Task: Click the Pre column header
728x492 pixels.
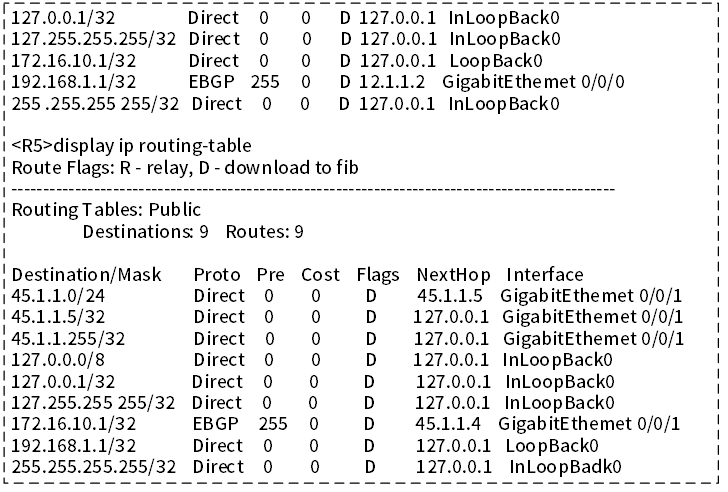Action: tap(270, 275)
